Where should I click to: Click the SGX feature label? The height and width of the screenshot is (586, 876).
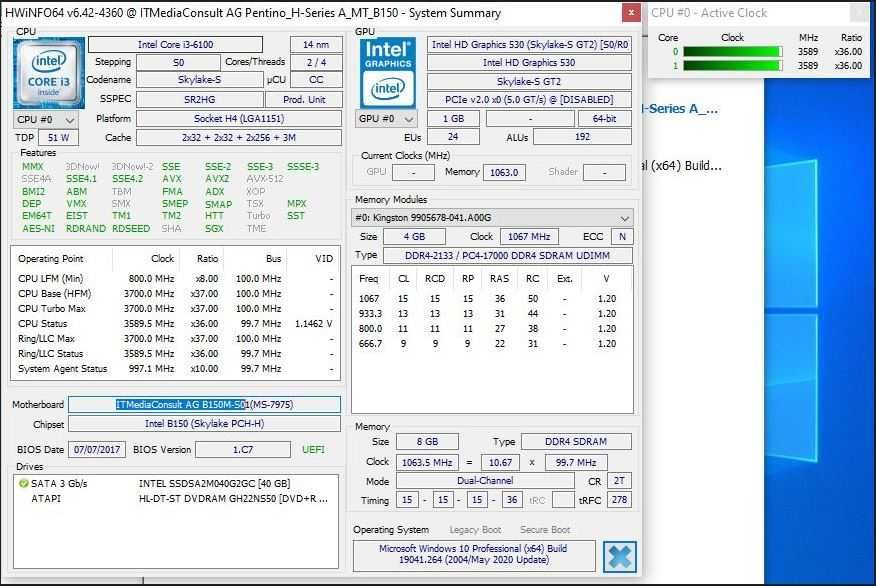pos(214,228)
